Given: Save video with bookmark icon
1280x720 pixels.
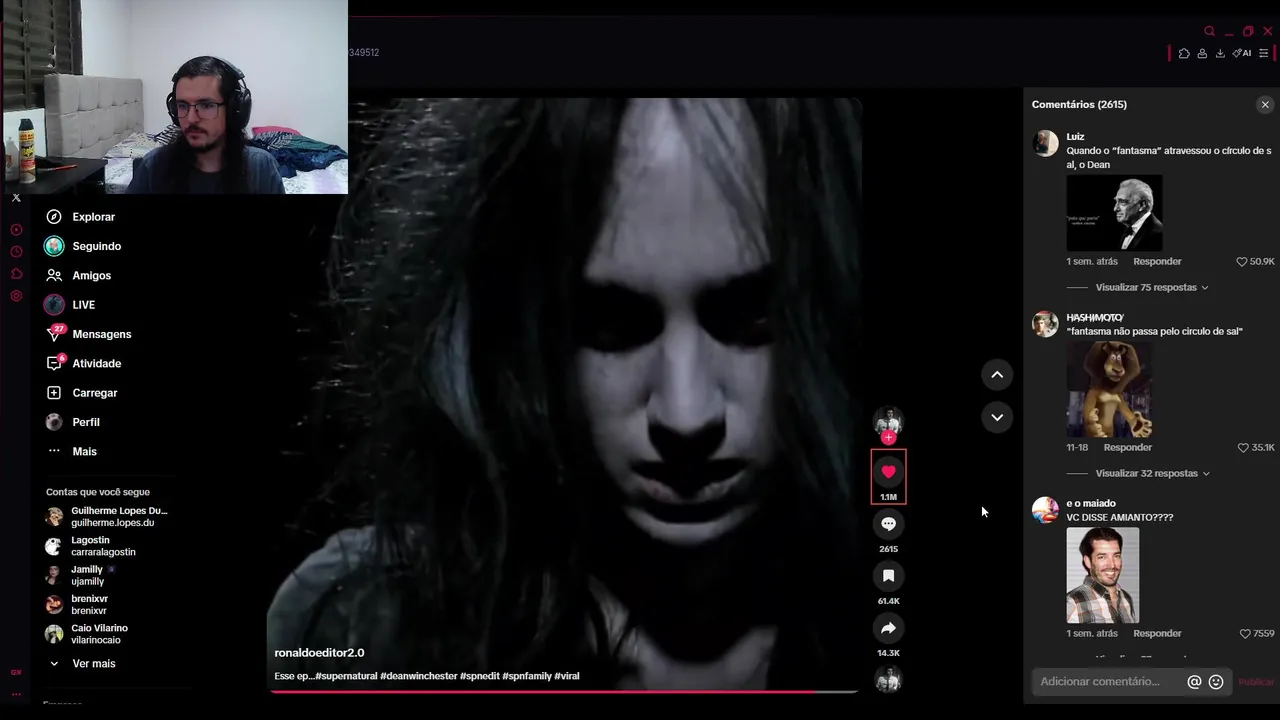Looking at the screenshot, I should pyautogui.click(x=888, y=576).
